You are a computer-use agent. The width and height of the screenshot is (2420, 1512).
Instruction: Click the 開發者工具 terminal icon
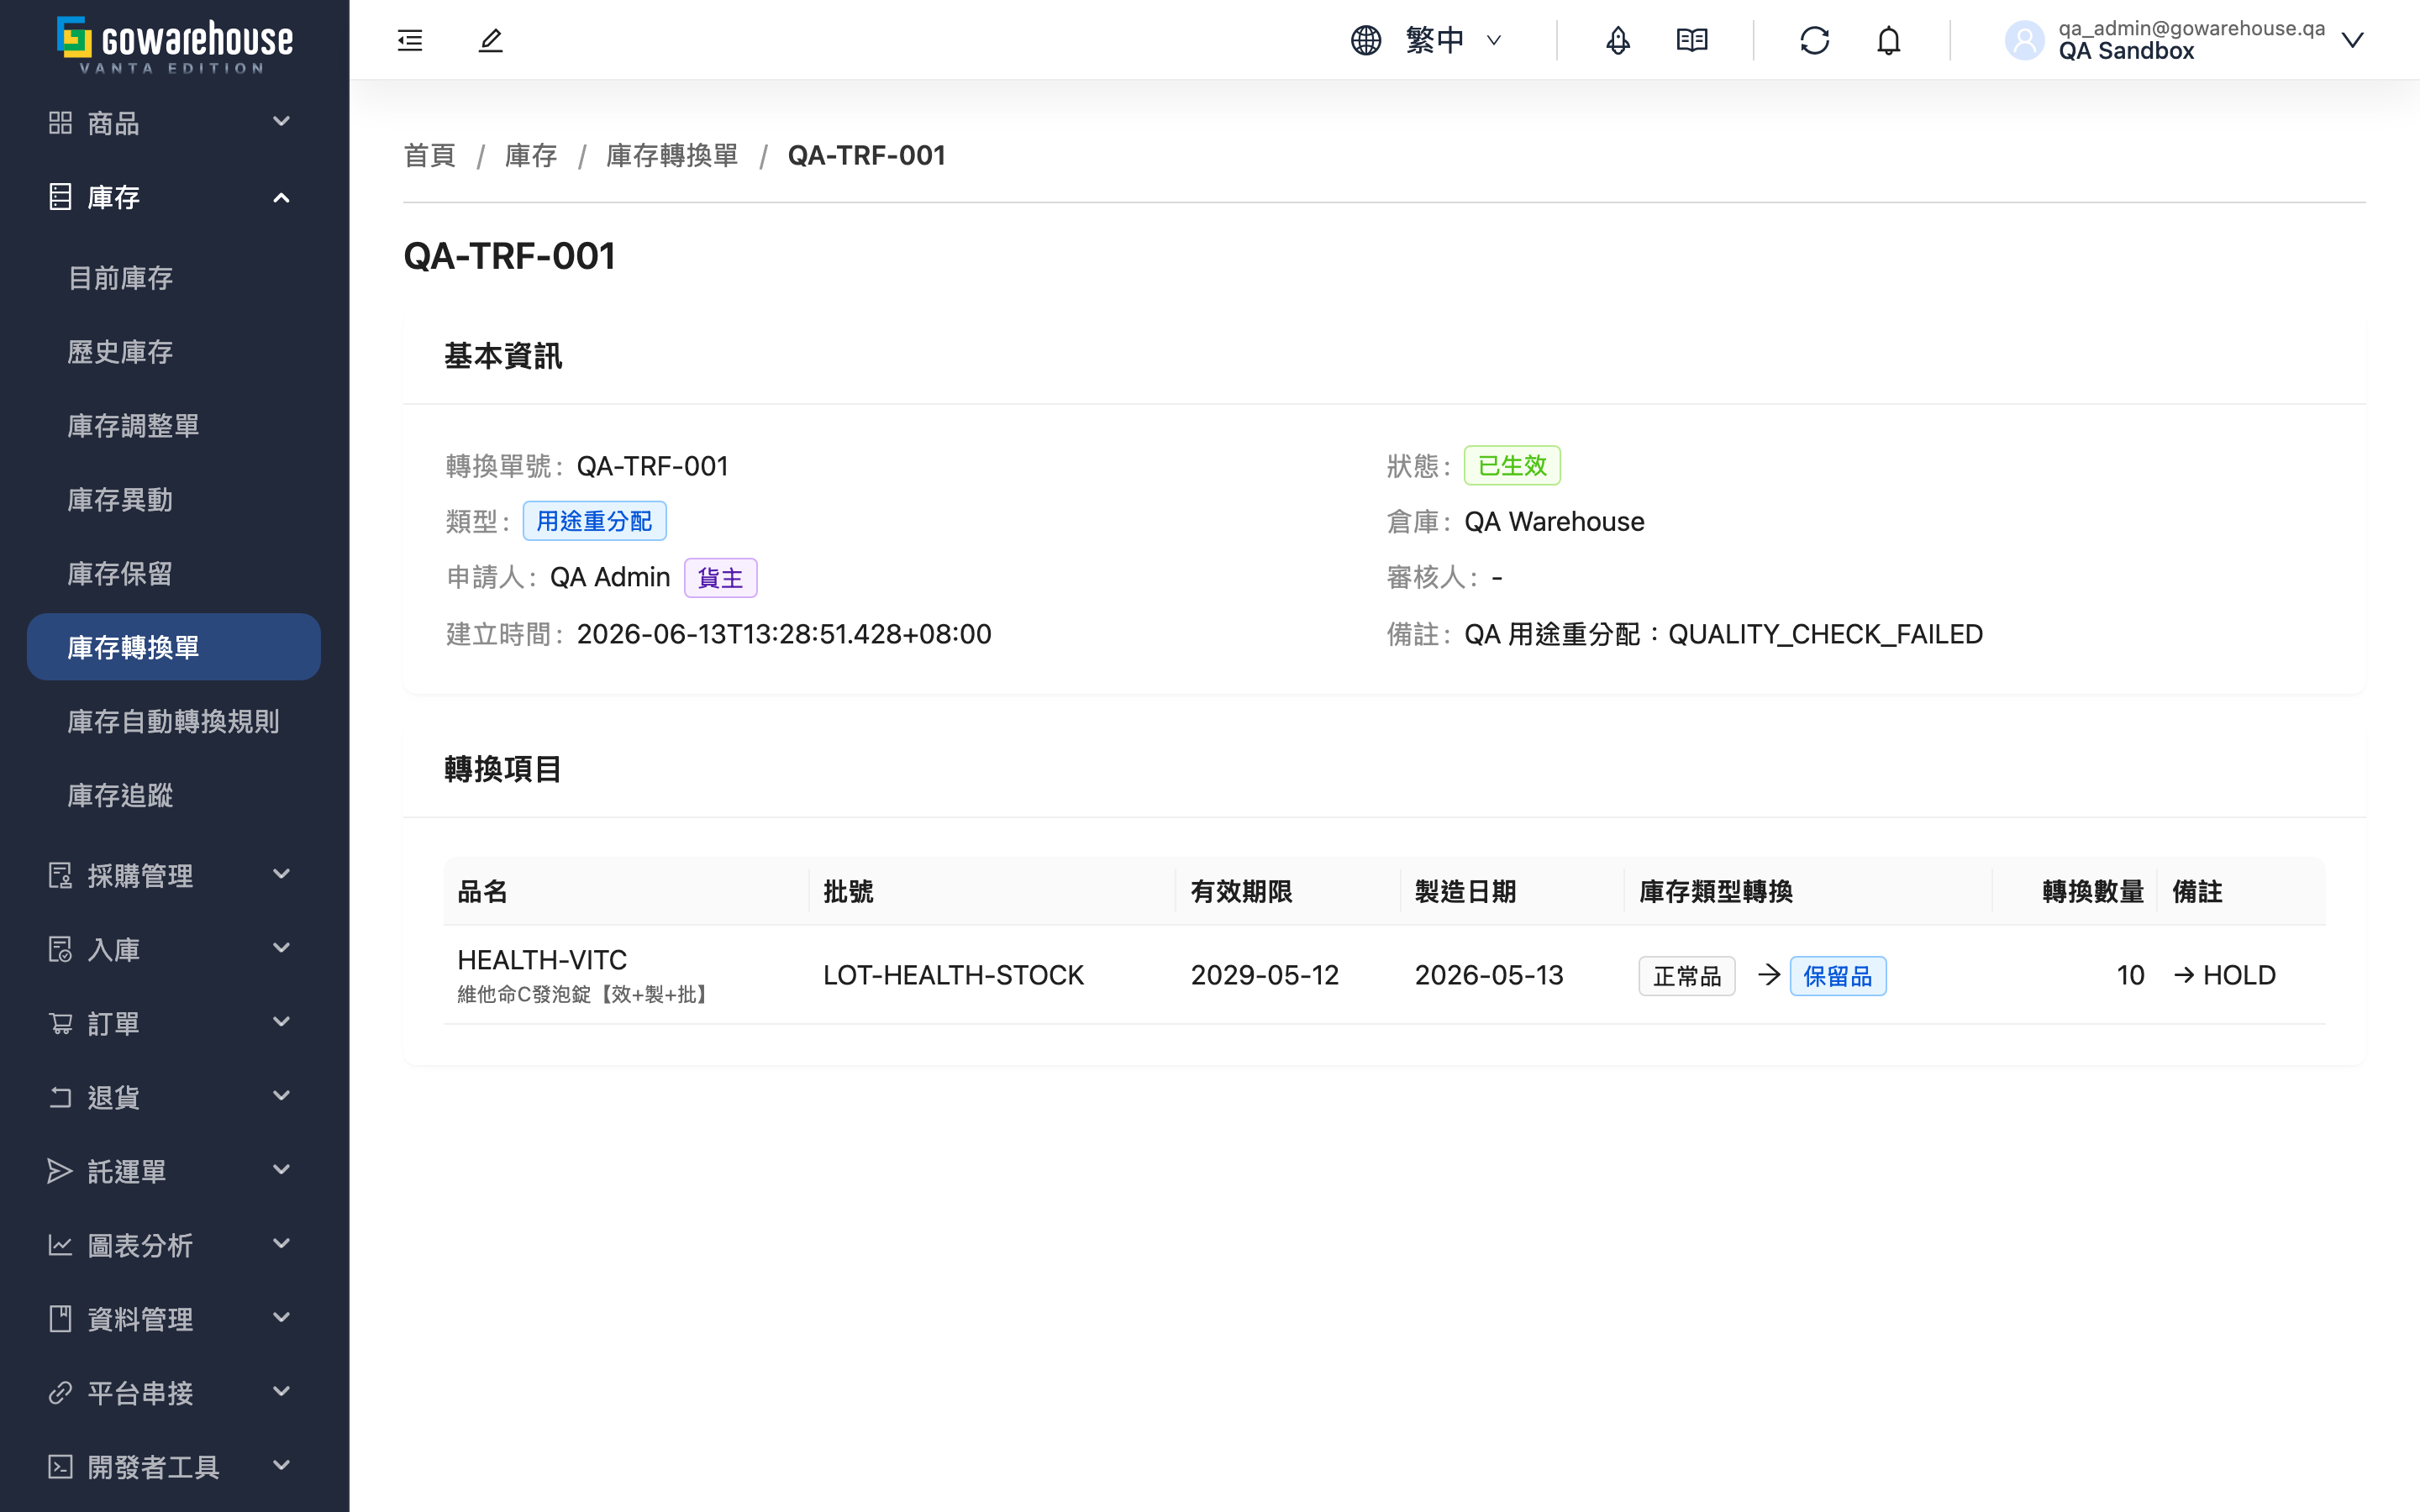coord(60,1466)
